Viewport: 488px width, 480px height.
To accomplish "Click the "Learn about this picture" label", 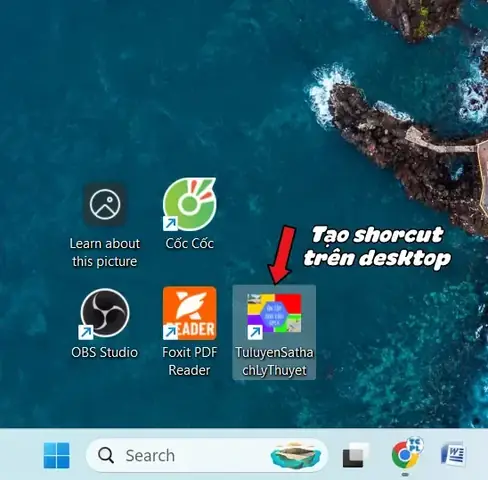I will click(x=105, y=253).
